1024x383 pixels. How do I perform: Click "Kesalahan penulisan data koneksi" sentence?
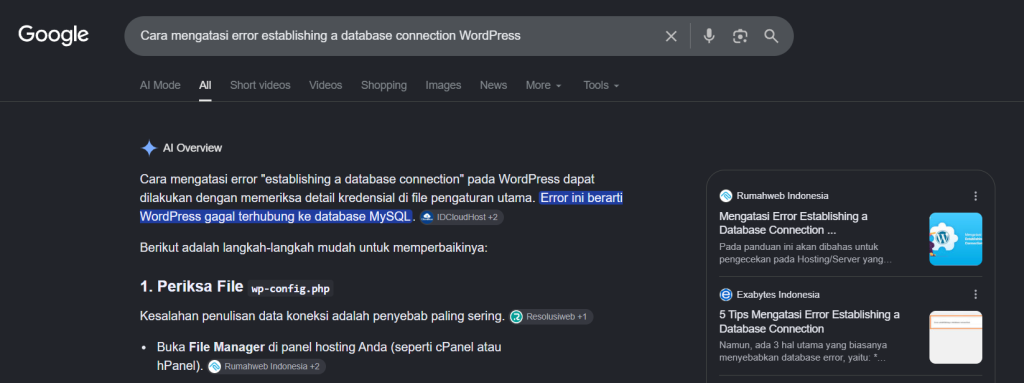click(323, 317)
